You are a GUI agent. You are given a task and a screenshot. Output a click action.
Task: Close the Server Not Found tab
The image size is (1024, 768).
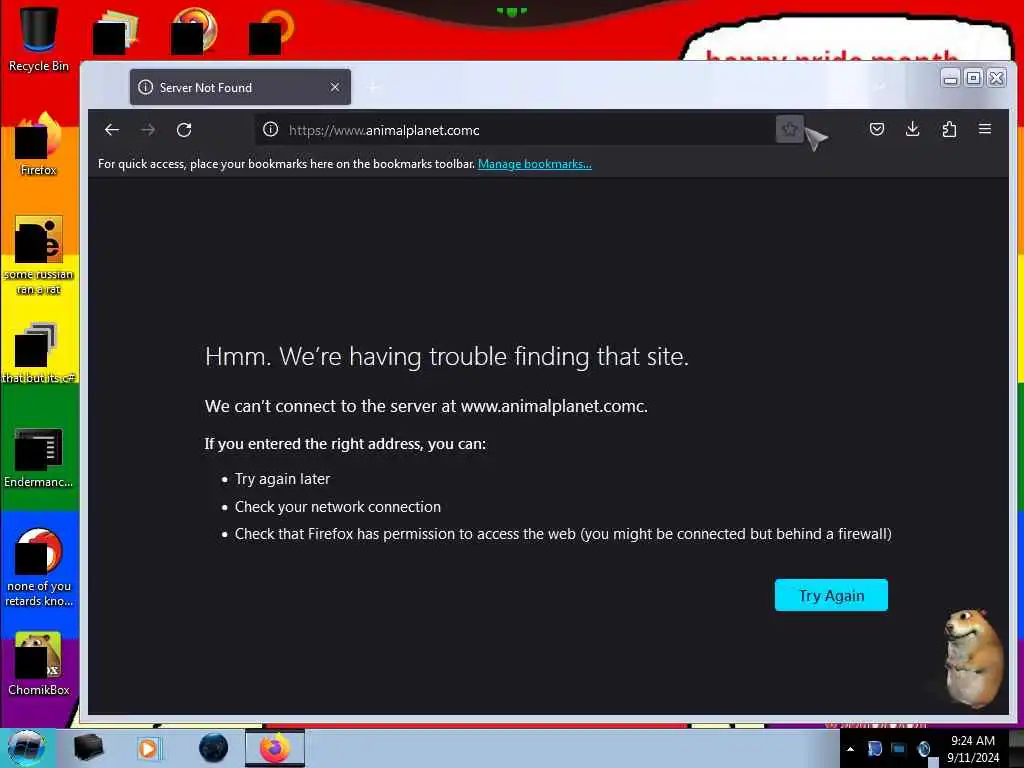tap(335, 87)
